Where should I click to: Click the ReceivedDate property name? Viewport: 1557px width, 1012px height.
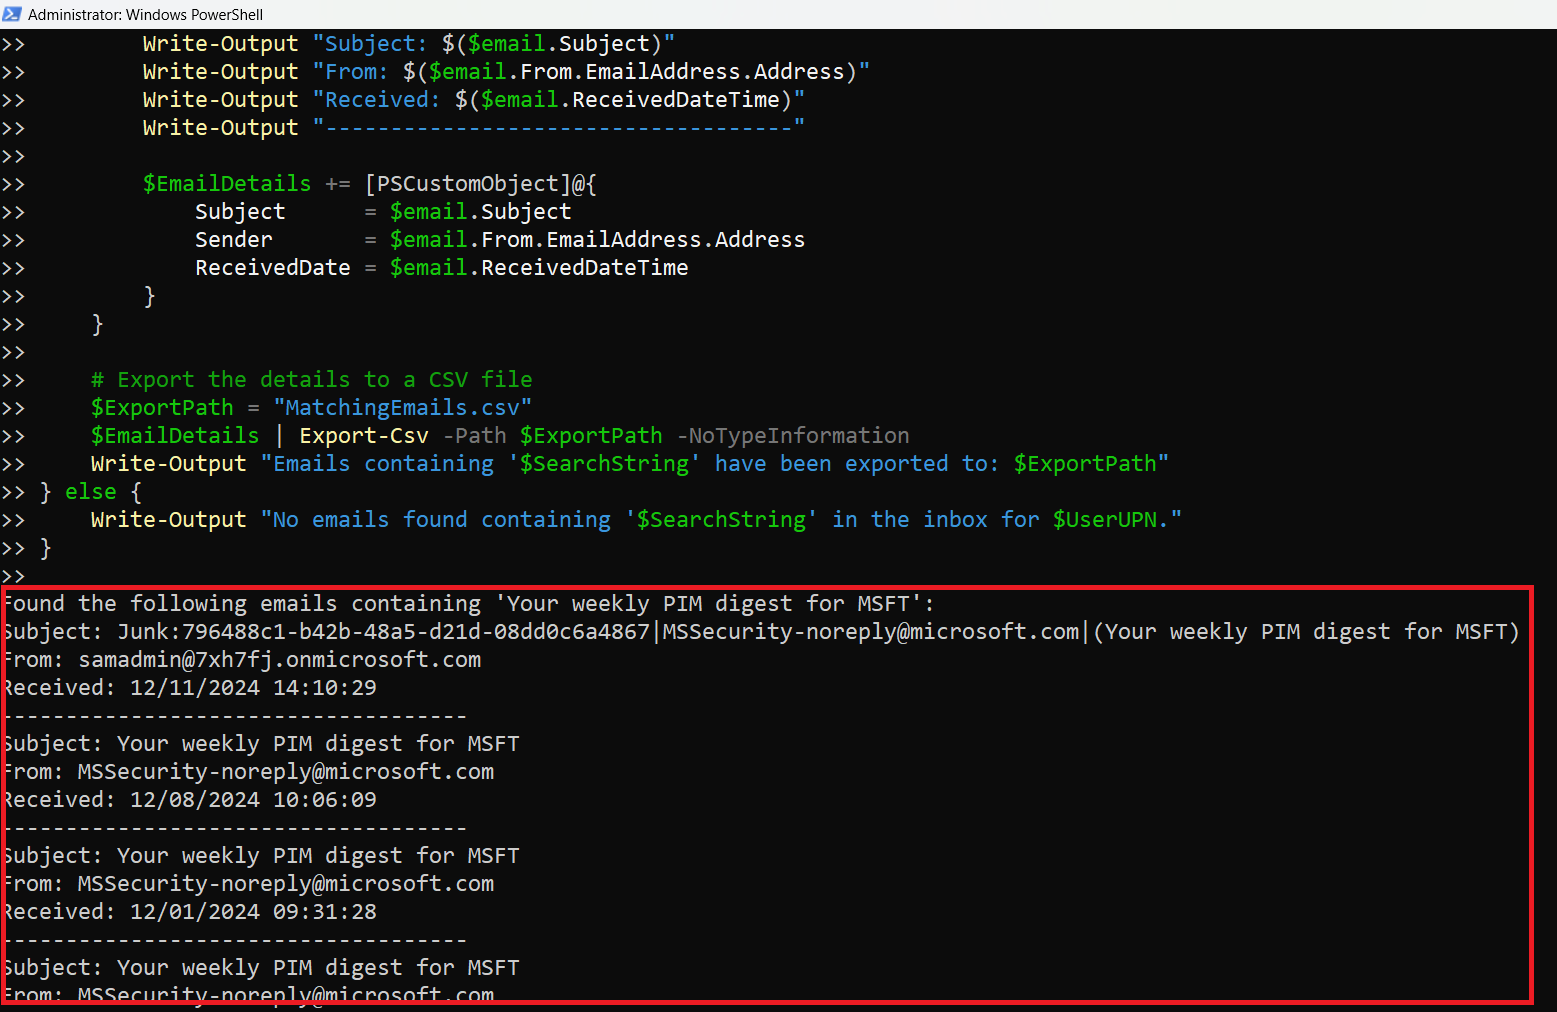pyautogui.click(x=272, y=268)
